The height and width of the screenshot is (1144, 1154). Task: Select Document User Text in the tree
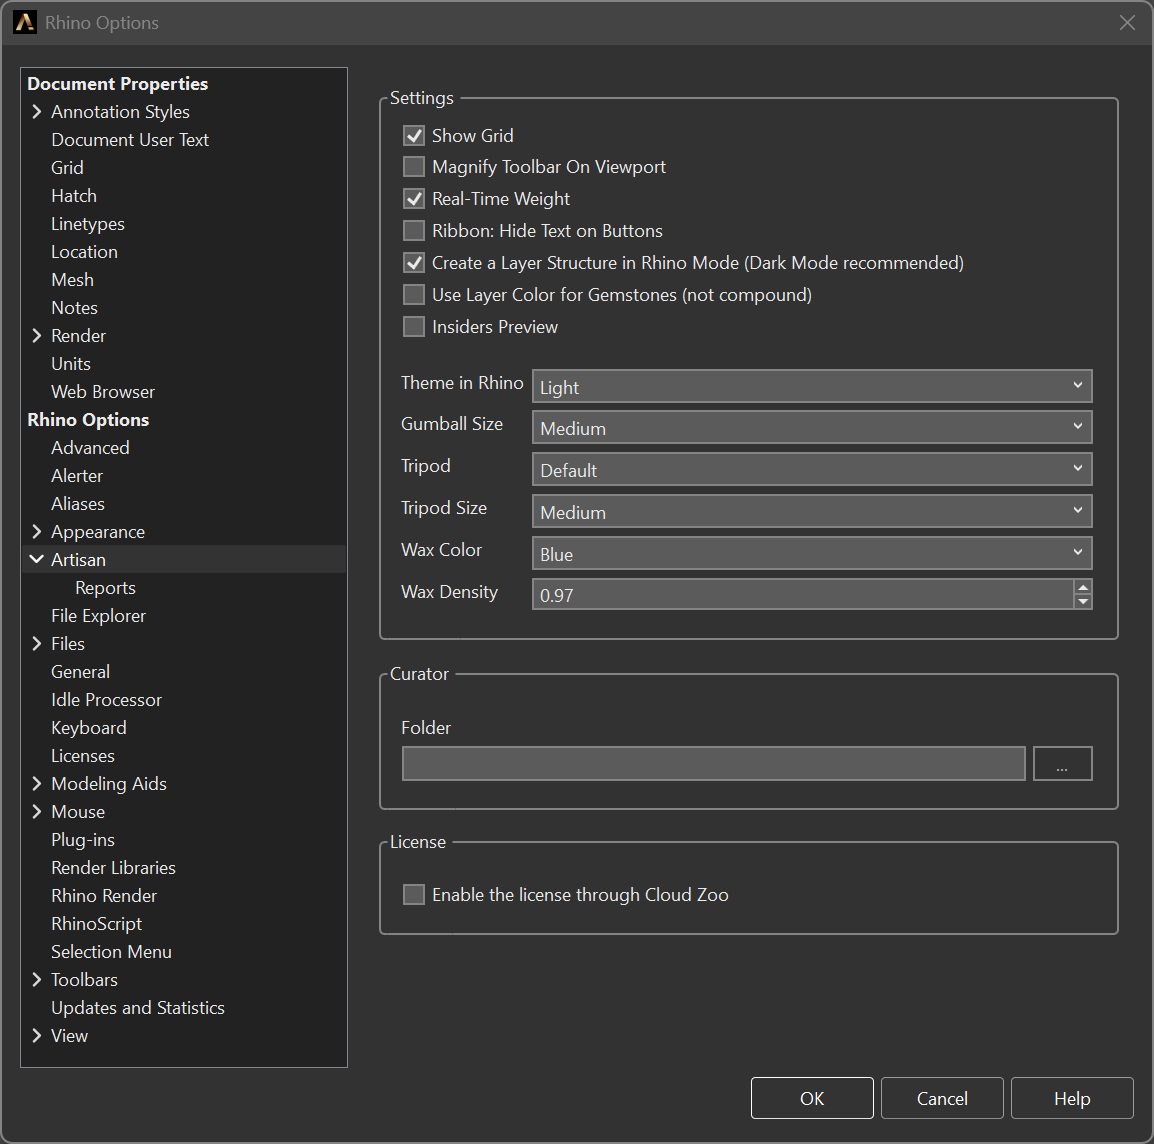coord(130,140)
